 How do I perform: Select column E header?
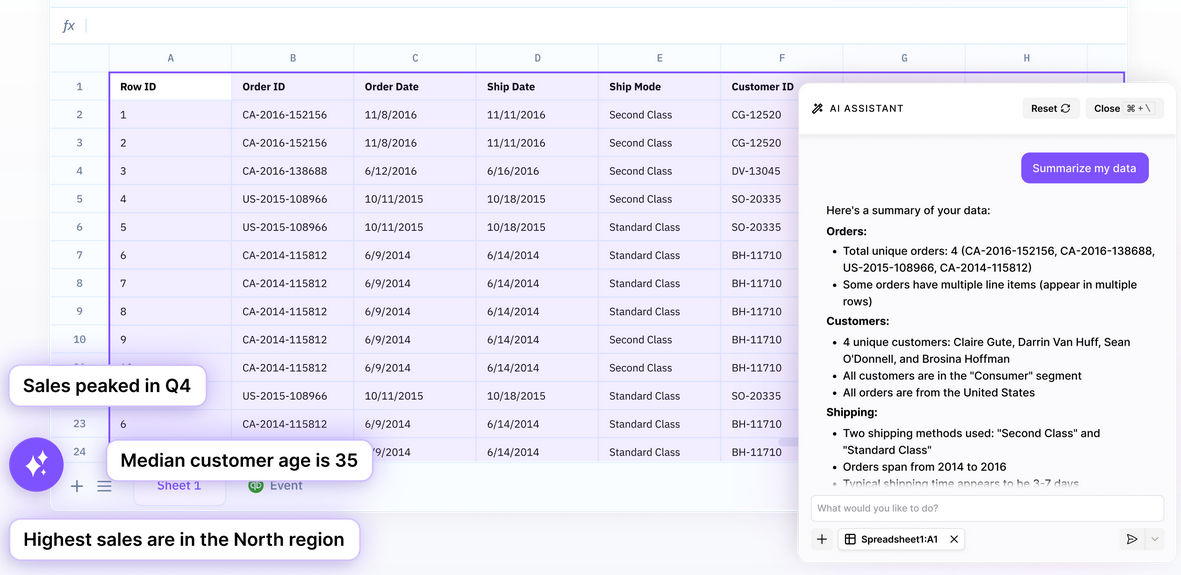click(660, 58)
